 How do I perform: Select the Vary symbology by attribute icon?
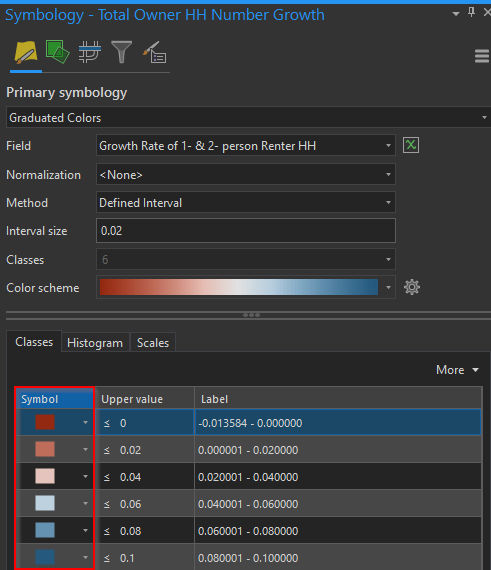(57, 52)
